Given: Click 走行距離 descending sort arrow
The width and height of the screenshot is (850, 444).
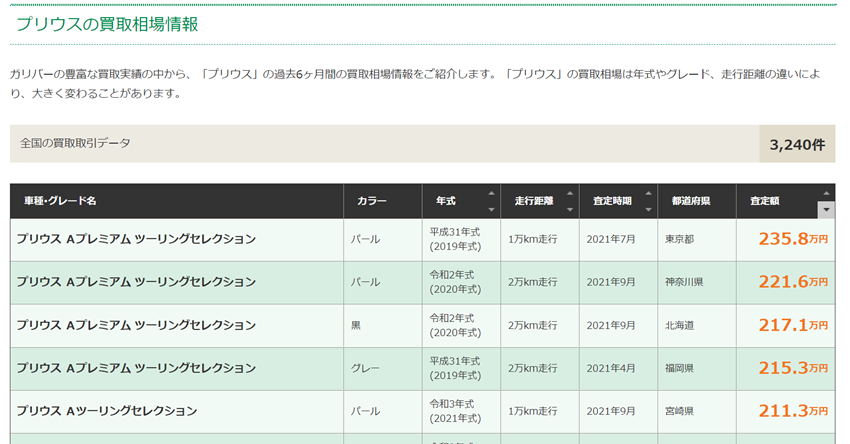Looking at the screenshot, I should coord(570,209).
